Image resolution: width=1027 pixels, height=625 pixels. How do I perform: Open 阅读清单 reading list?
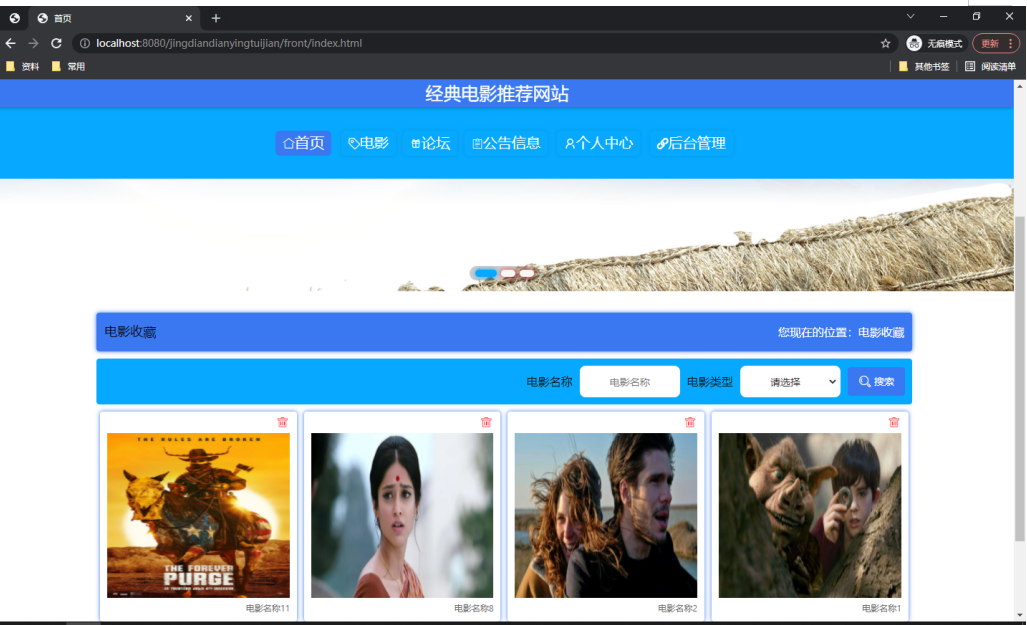pyautogui.click(x=990, y=66)
